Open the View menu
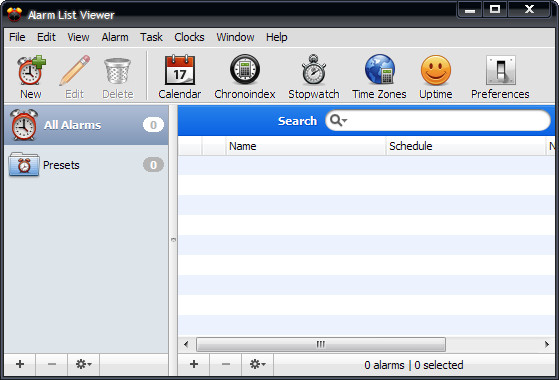 coord(78,37)
